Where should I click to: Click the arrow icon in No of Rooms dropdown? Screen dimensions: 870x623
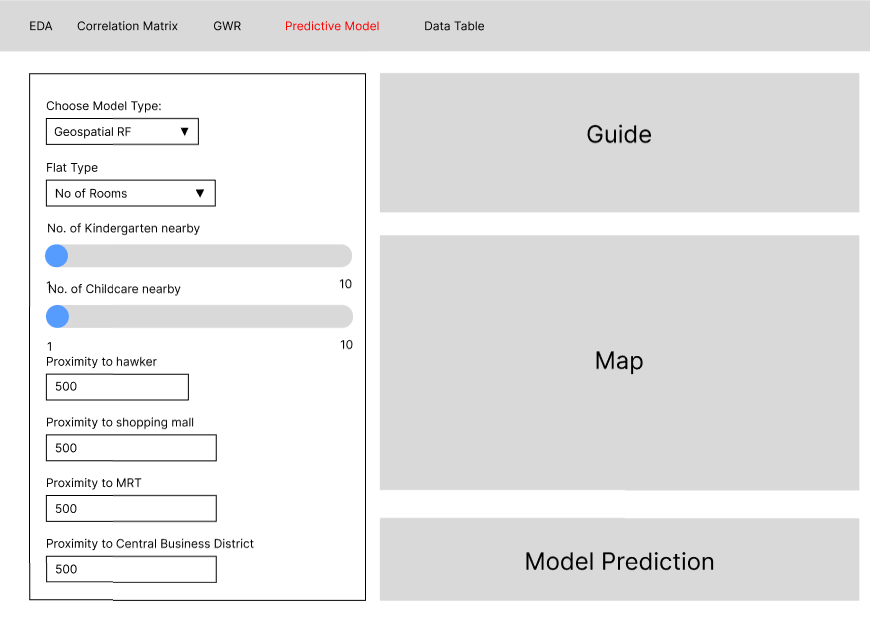(x=200, y=193)
